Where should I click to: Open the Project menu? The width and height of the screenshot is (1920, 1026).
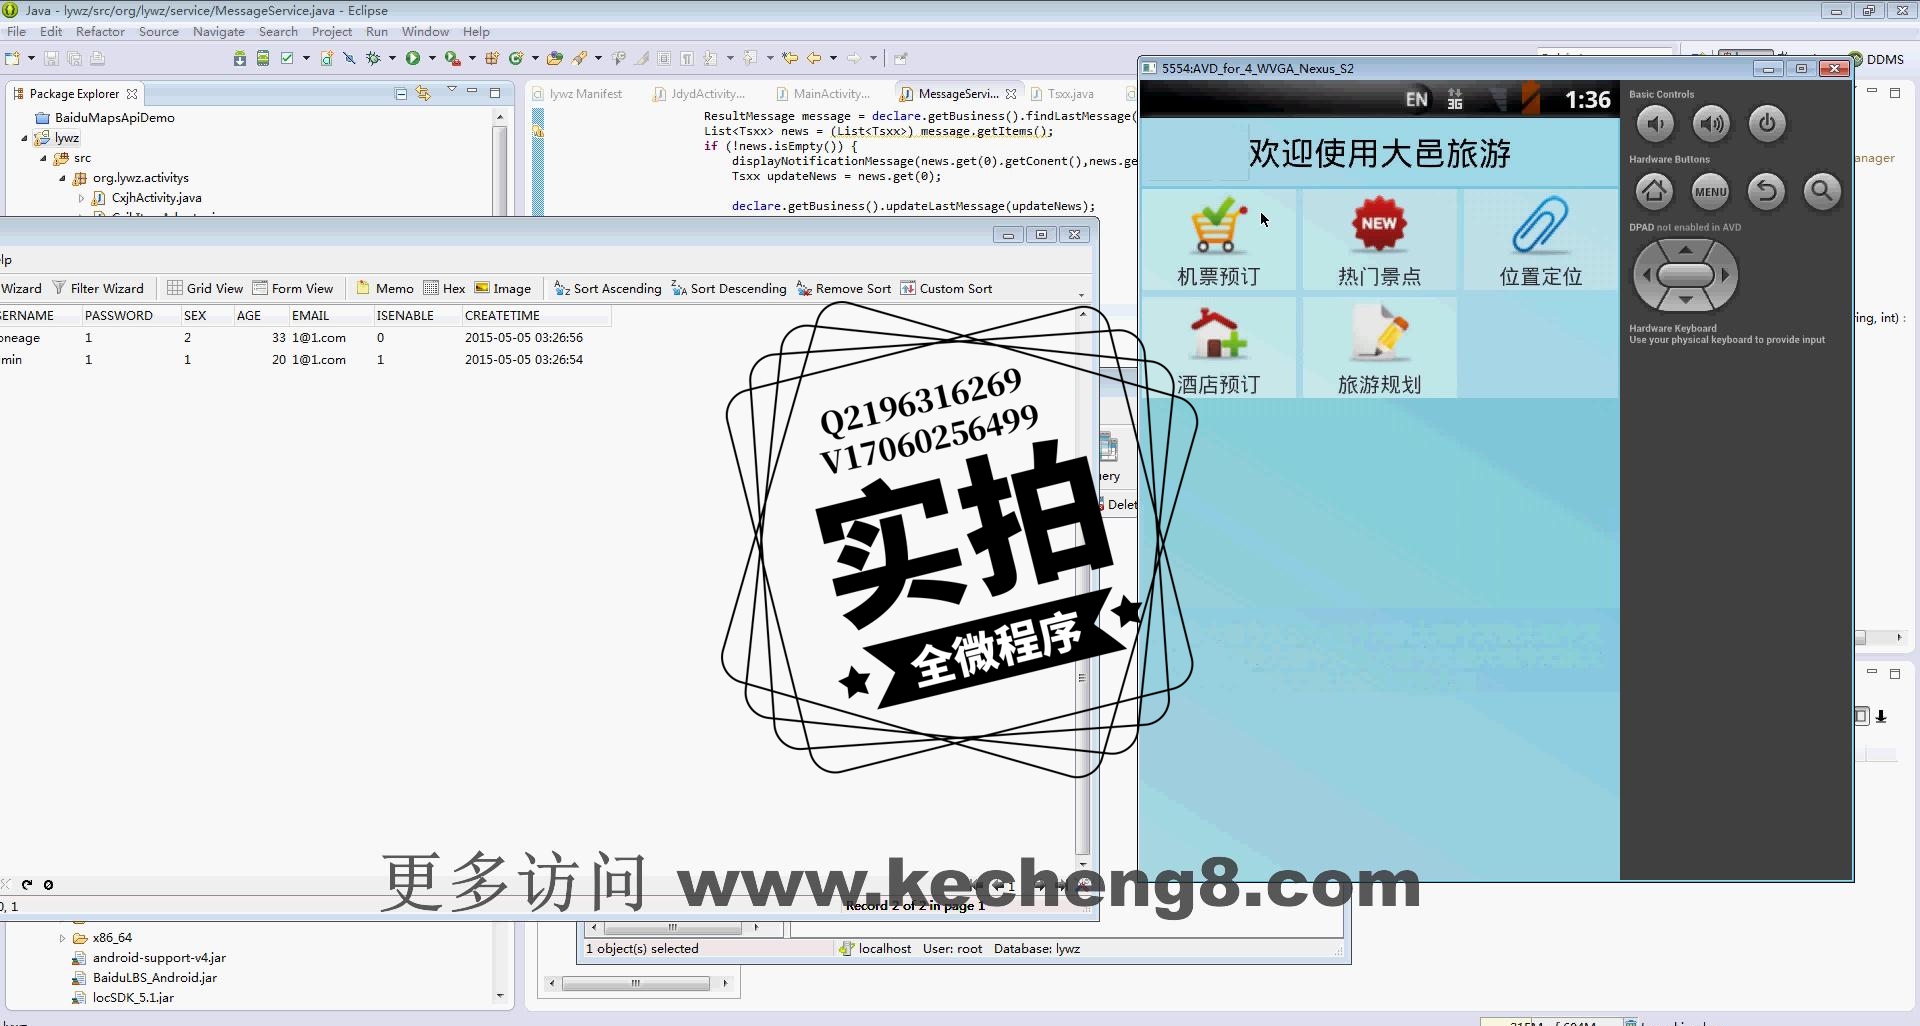pyautogui.click(x=331, y=31)
